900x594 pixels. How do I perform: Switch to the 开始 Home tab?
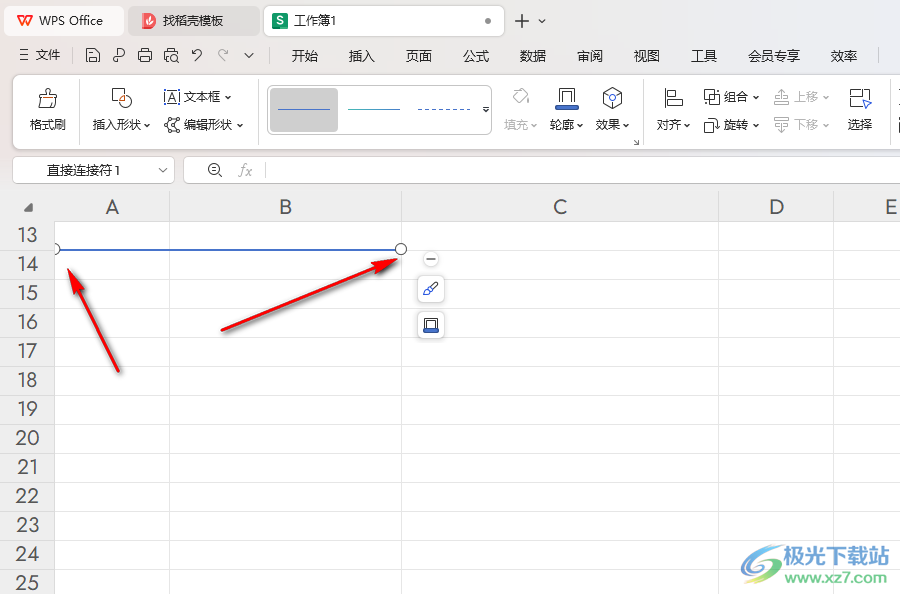[x=304, y=56]
